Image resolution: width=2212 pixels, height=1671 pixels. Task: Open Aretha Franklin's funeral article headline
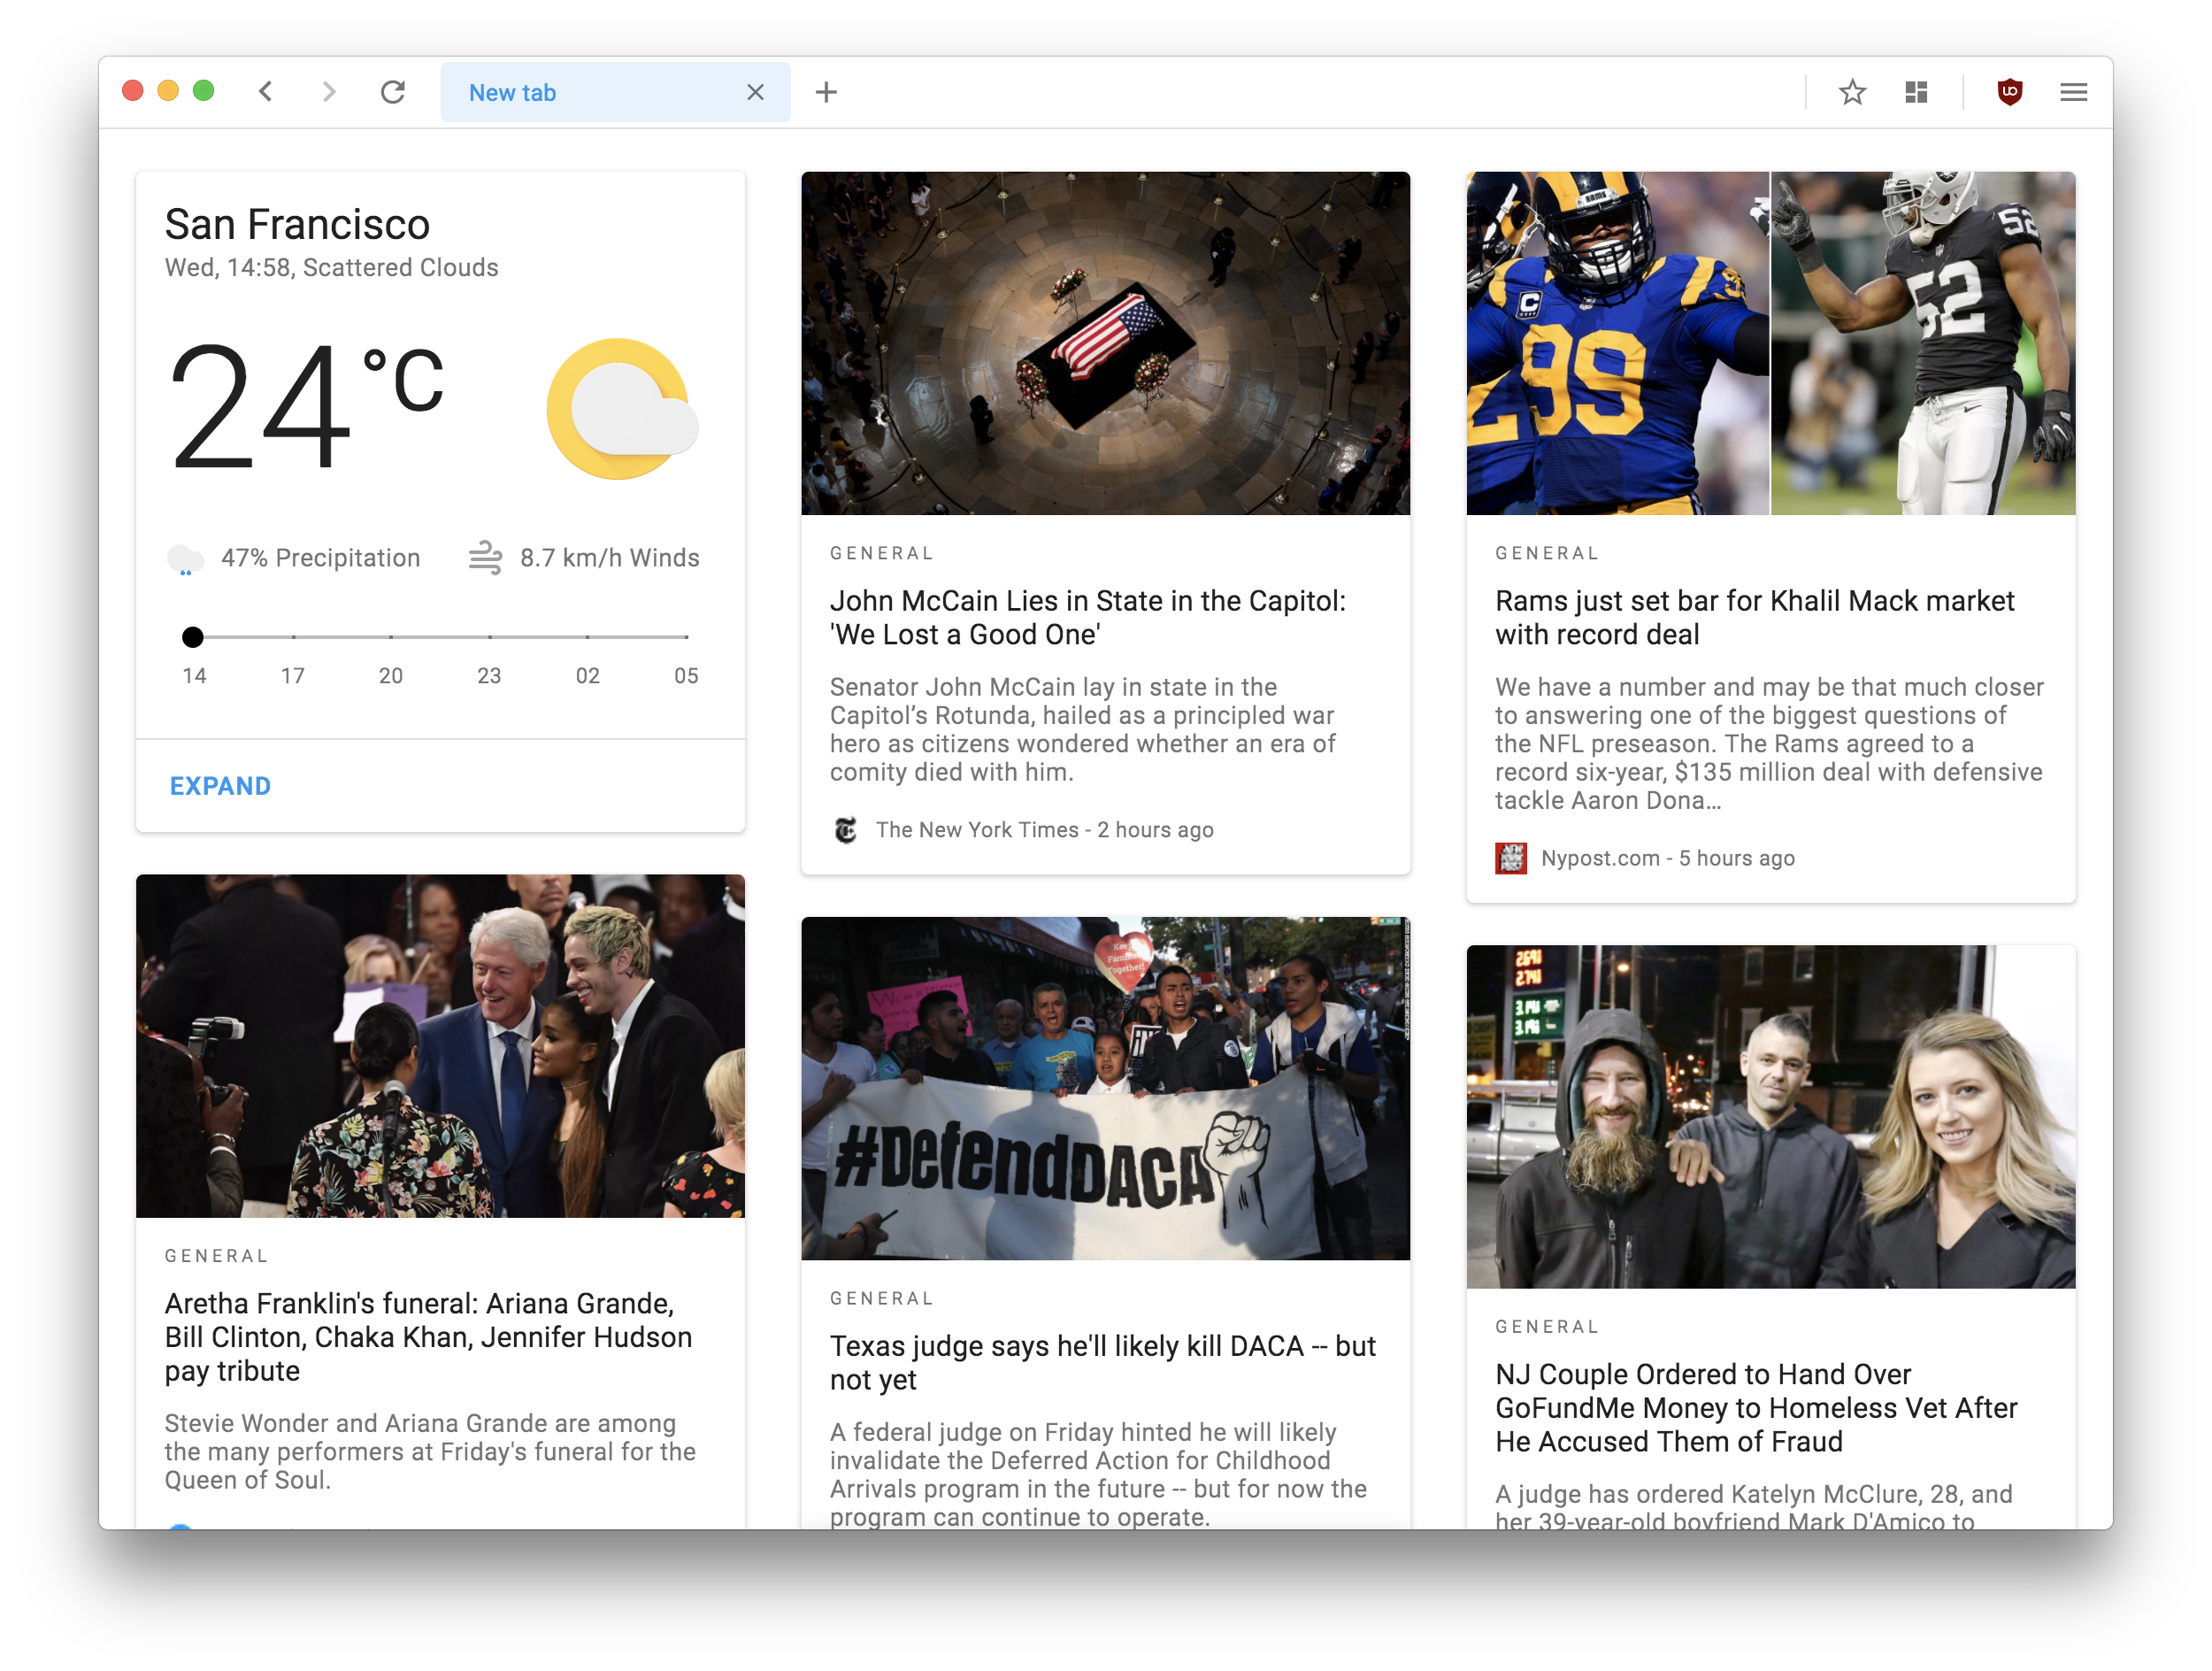coord(428,1336)
